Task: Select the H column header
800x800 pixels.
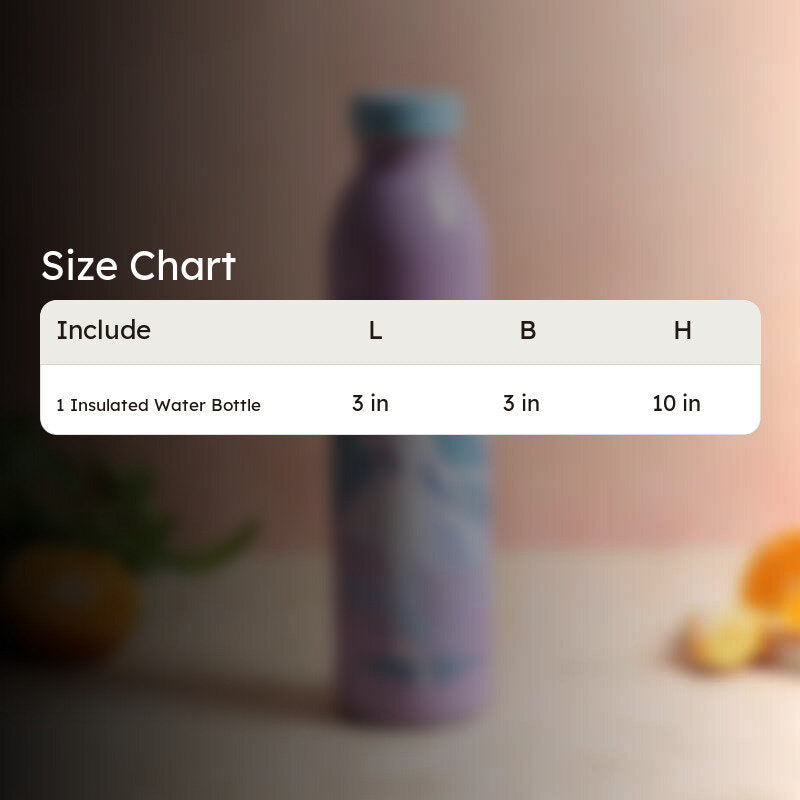Action: click(683, 331)
